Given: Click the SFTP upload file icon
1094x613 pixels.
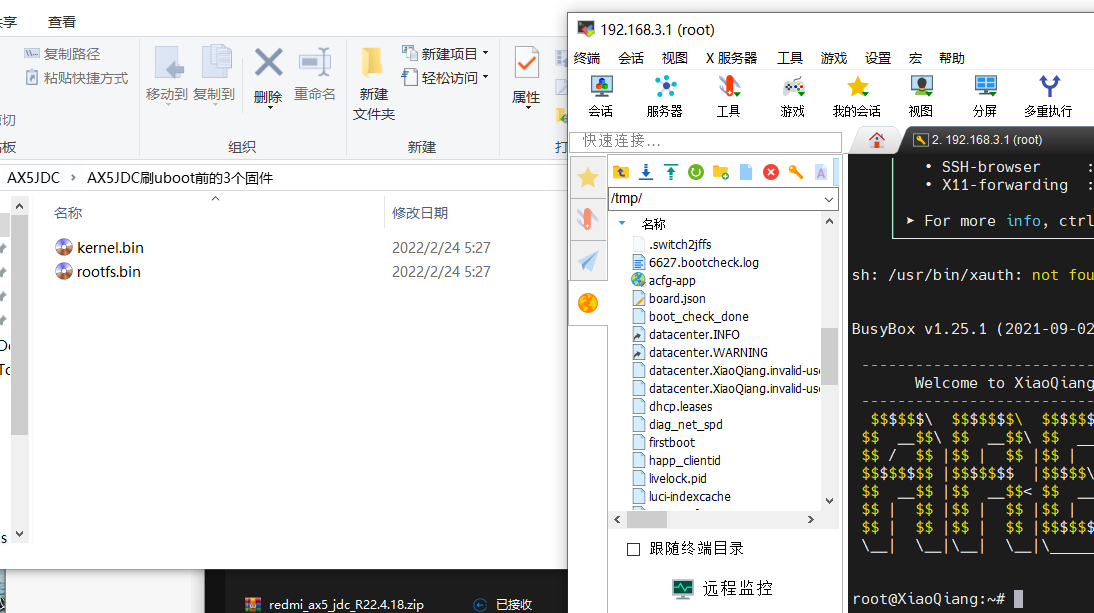Looking at the screenshot, I should click(x=671, y=172).
